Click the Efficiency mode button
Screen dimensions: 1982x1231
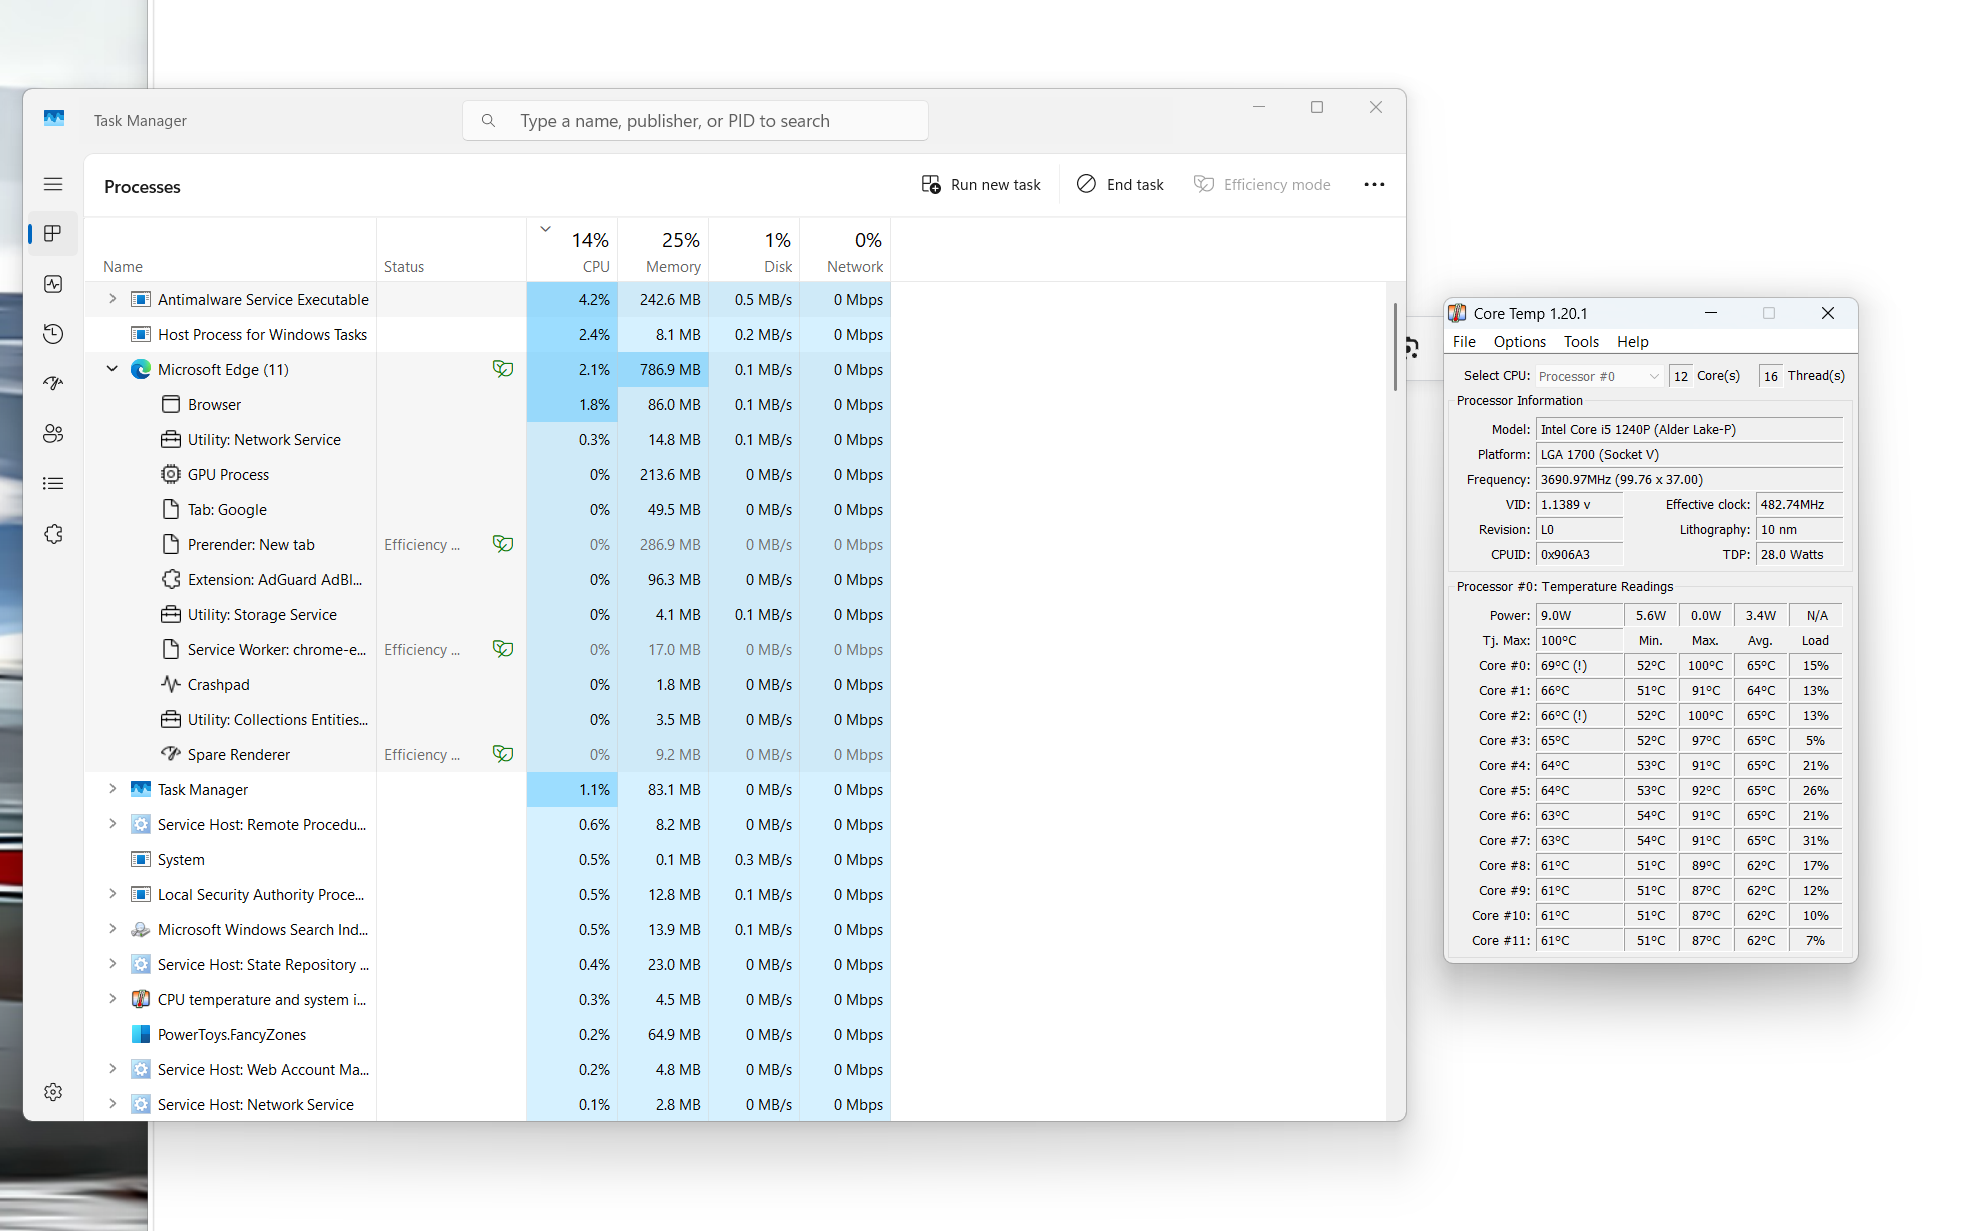pyautogui.click(x=1262, y=185)
